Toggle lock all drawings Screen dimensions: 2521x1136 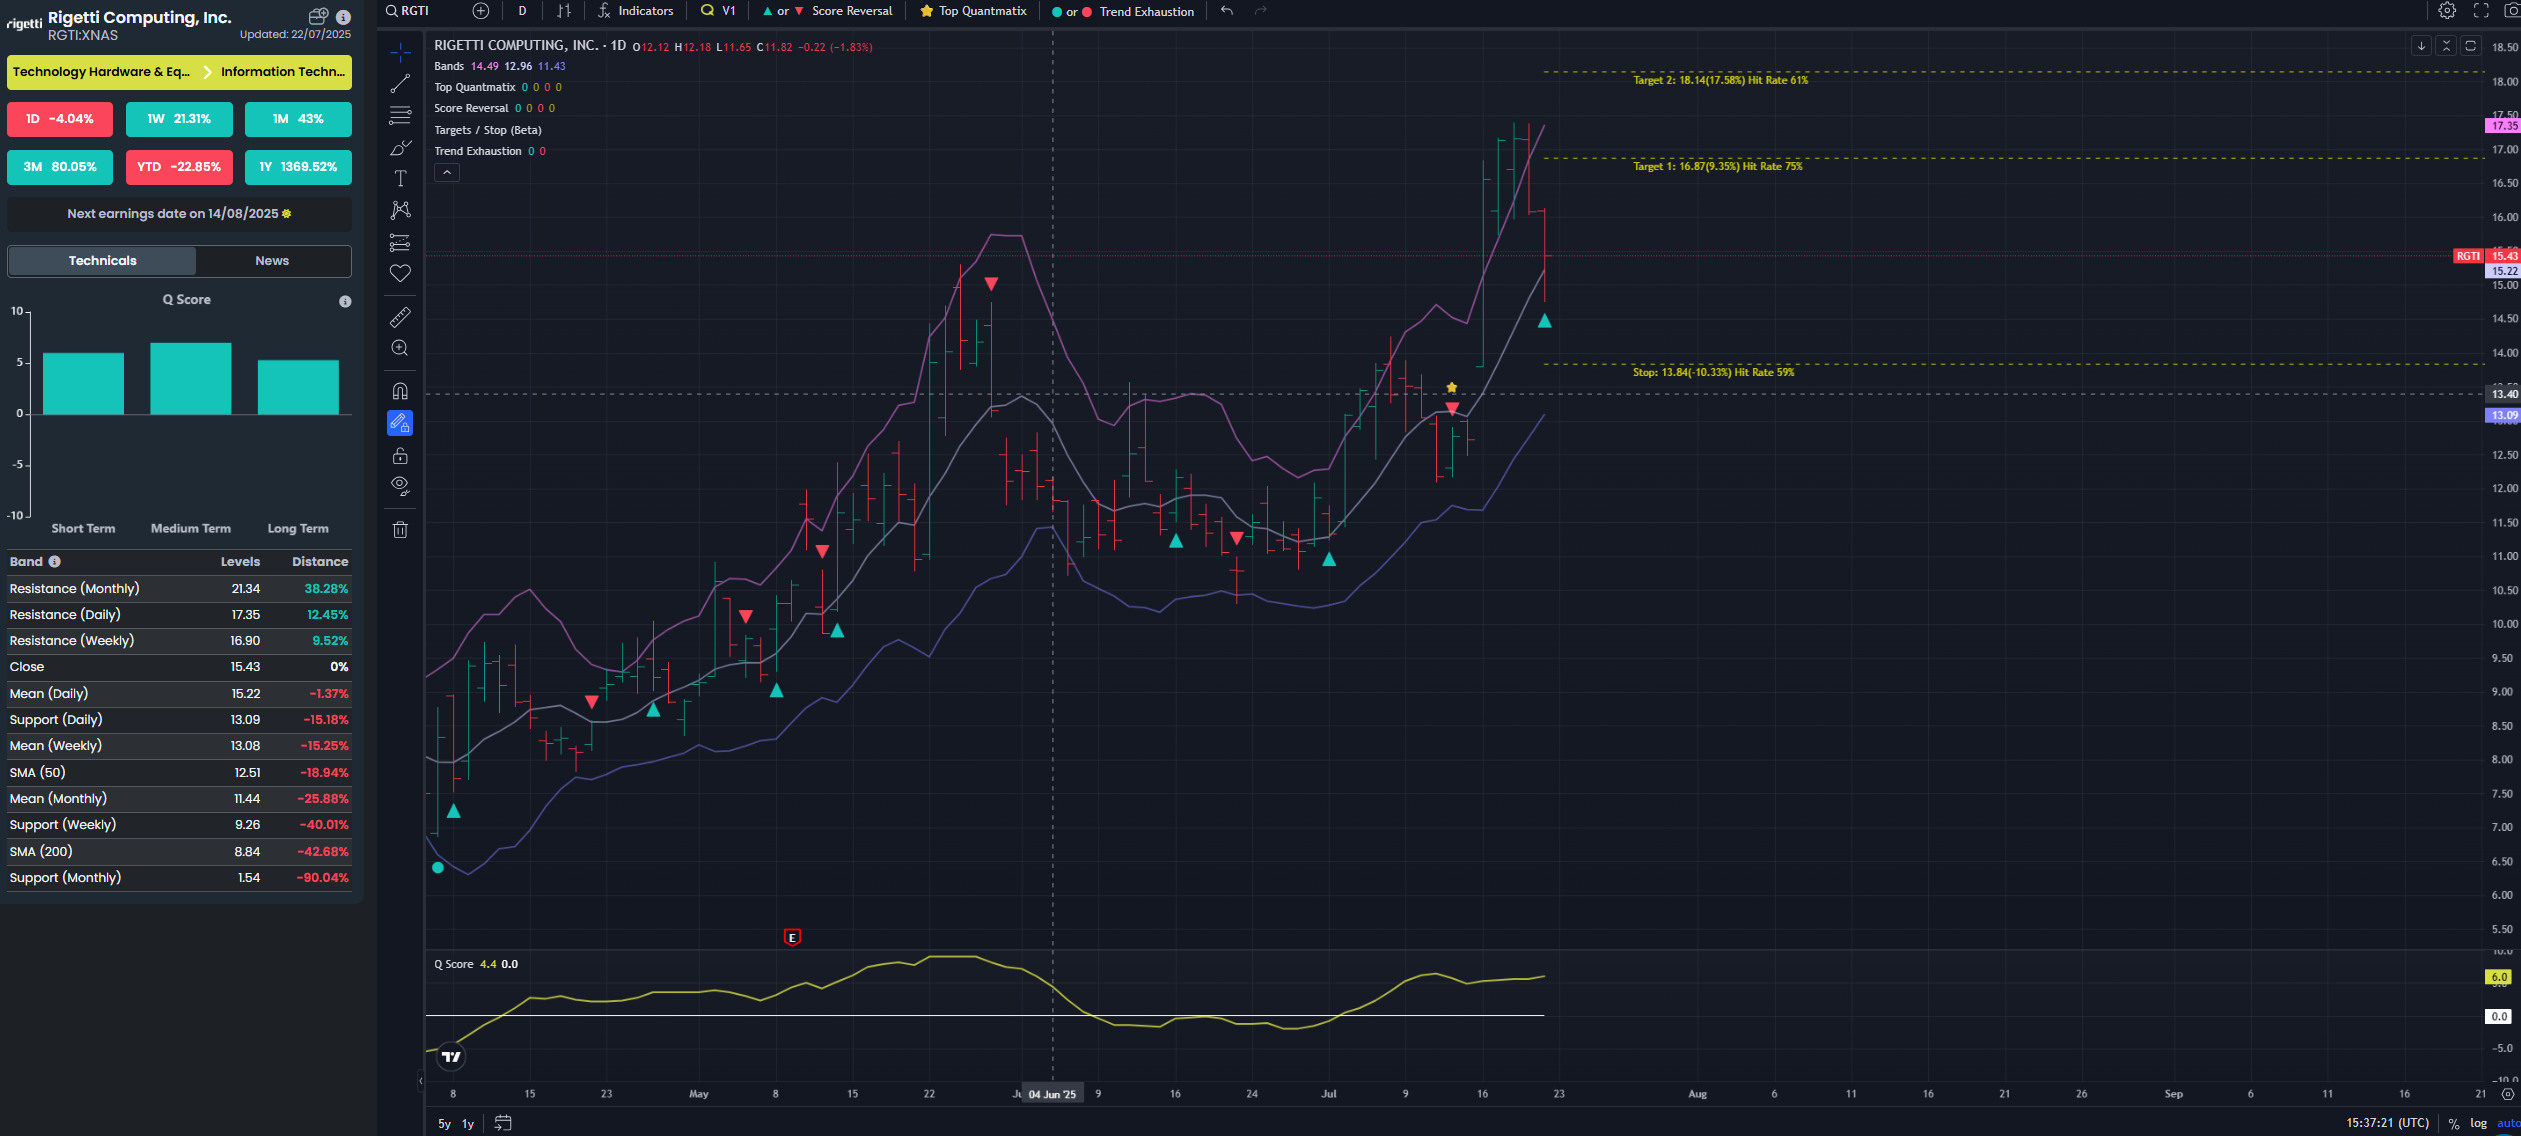tap(400, 456)
